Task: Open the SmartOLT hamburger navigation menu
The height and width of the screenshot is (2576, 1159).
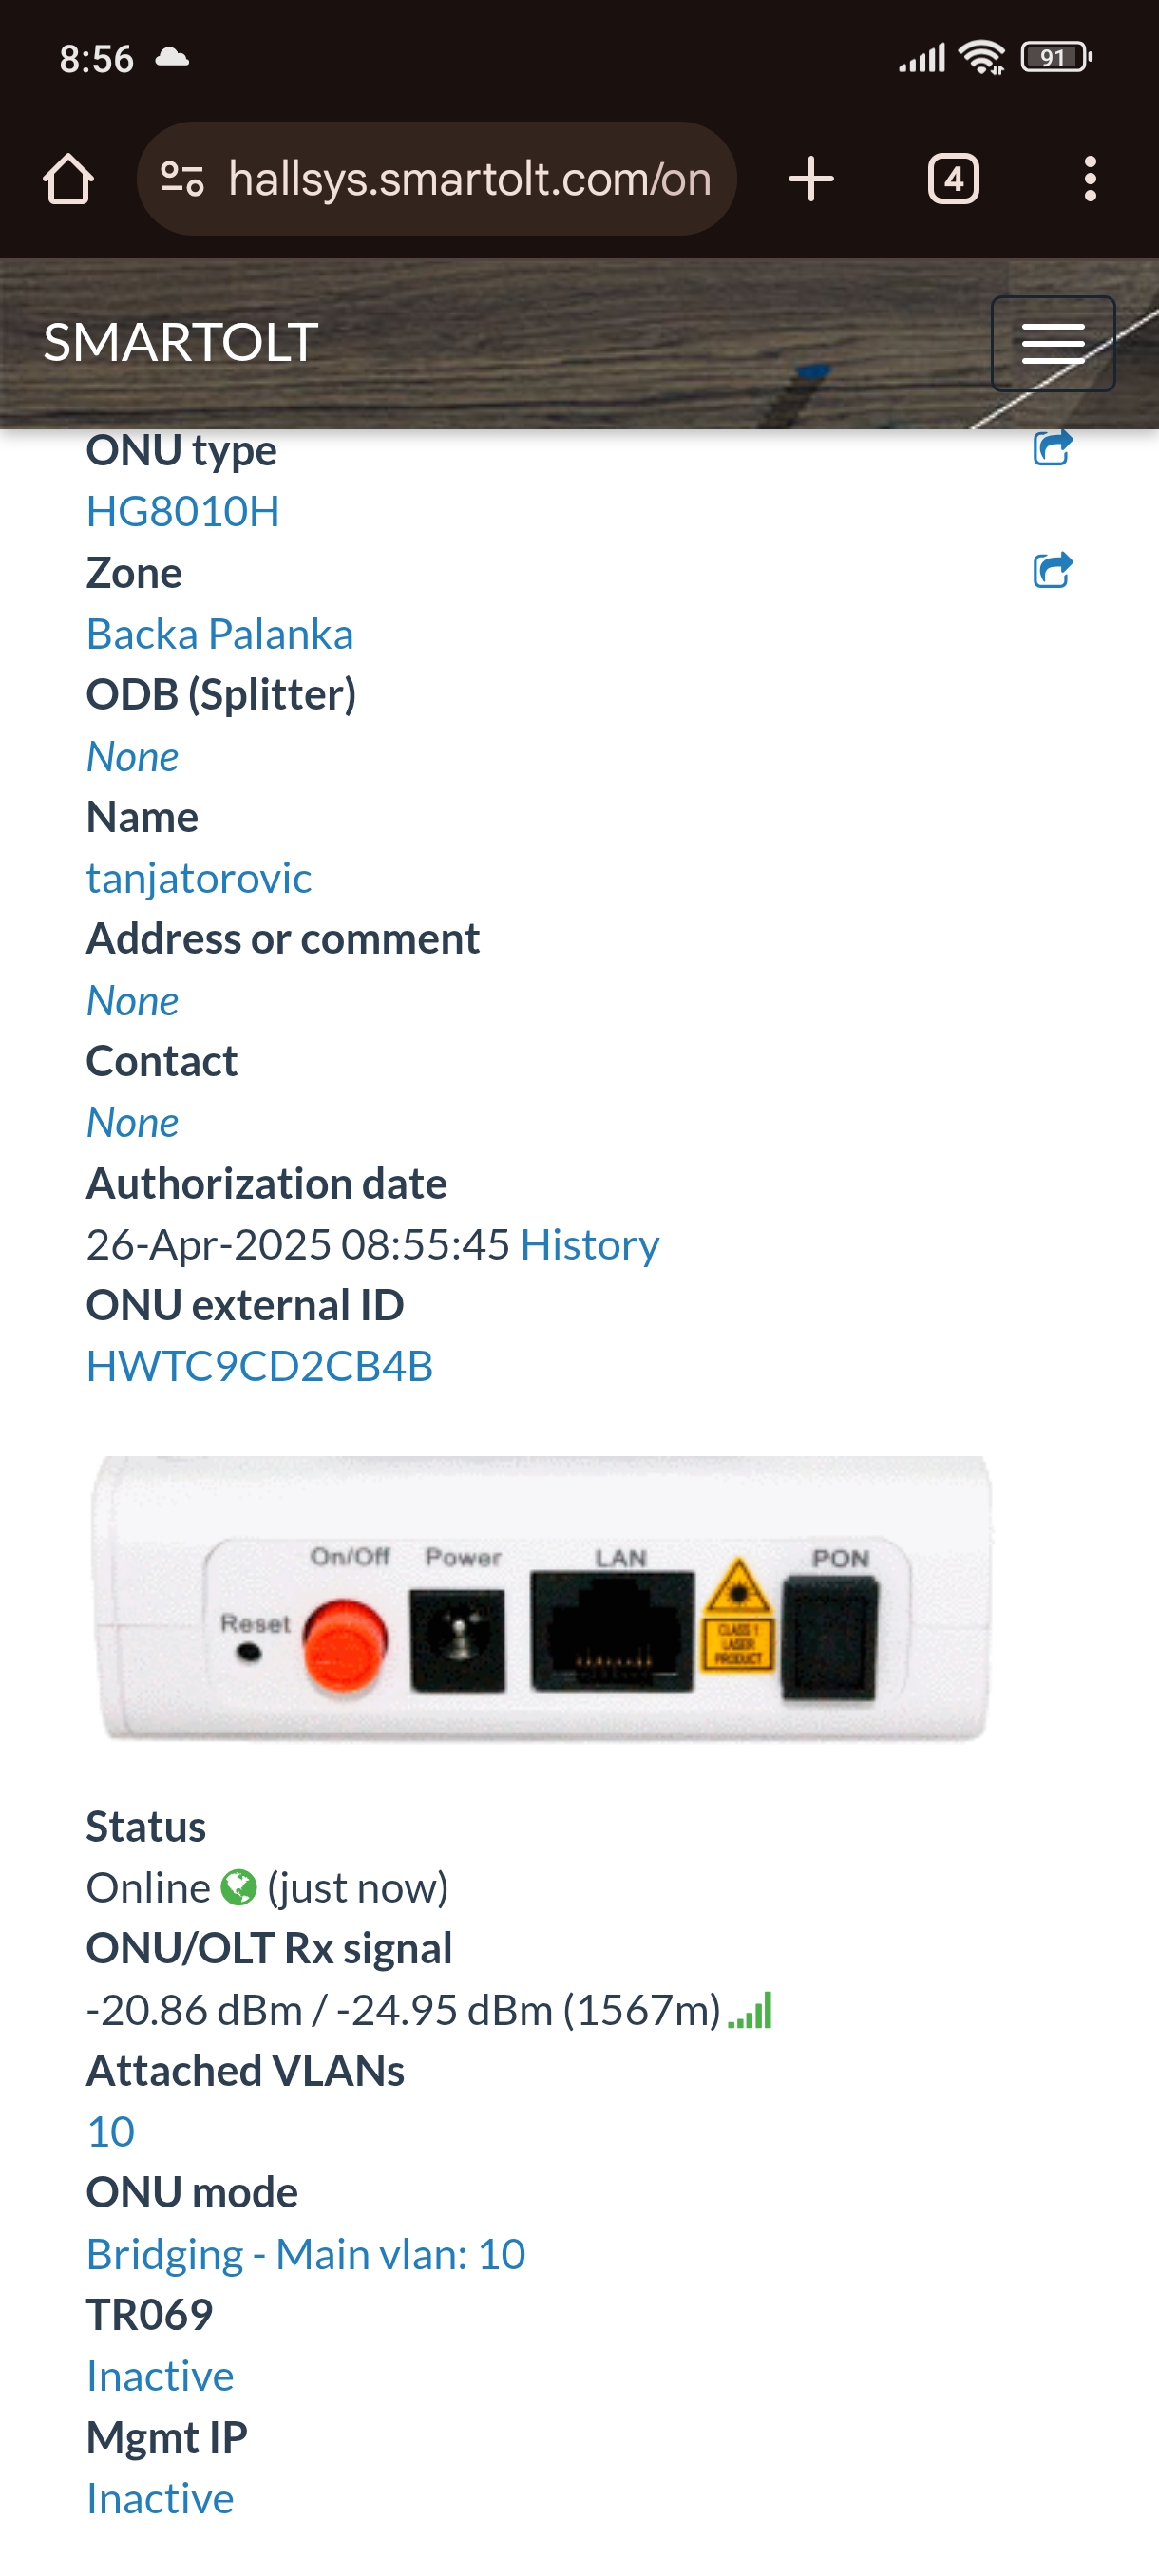Action: (1052, 343)
